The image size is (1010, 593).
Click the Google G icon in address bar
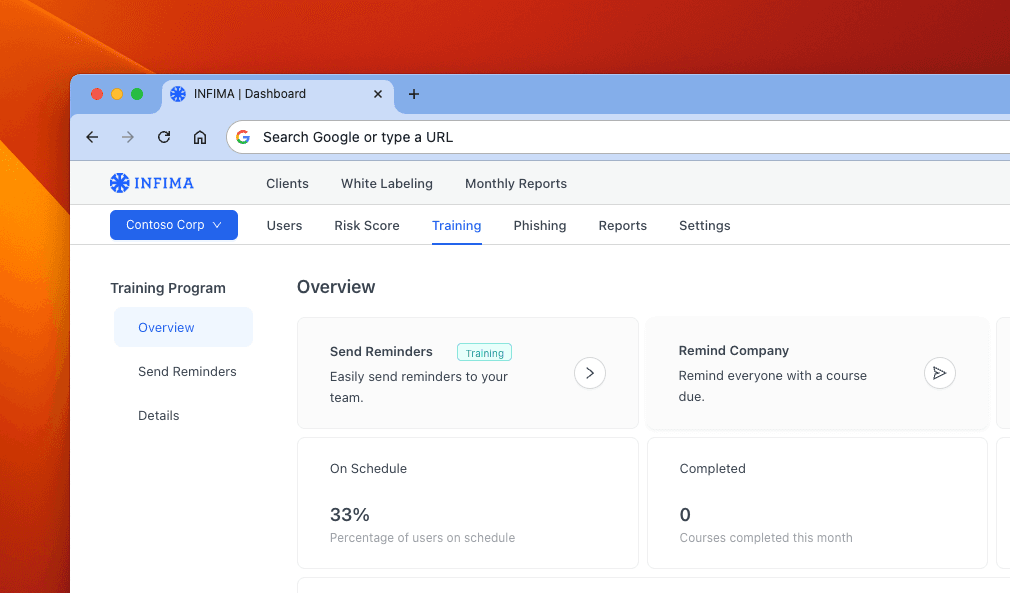coord(242,137)
